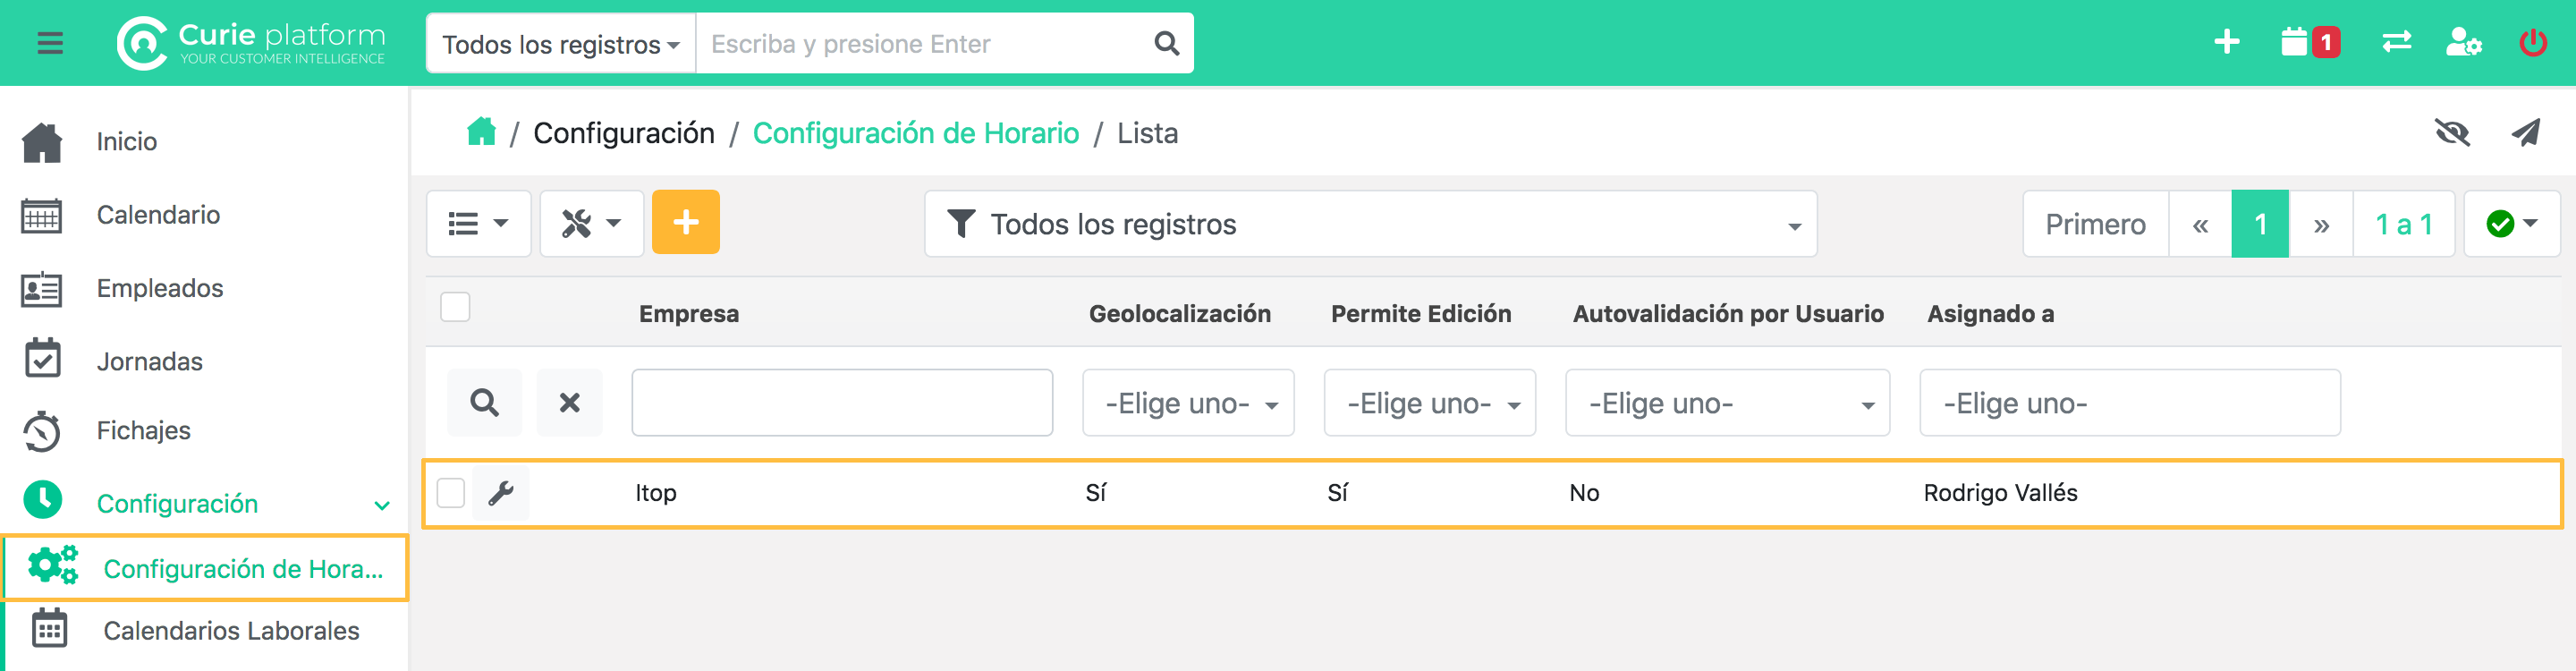Click the orange add record button
The height and width of the screenshot is (671, 2576).
click(685, 223)
